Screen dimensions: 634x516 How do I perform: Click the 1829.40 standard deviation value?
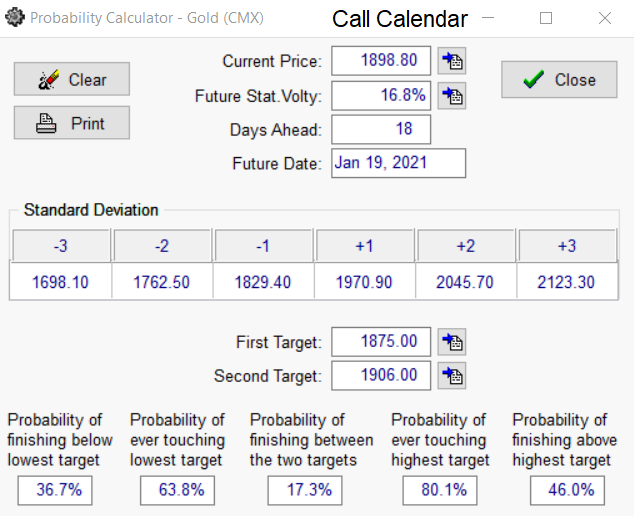[263, 282]
